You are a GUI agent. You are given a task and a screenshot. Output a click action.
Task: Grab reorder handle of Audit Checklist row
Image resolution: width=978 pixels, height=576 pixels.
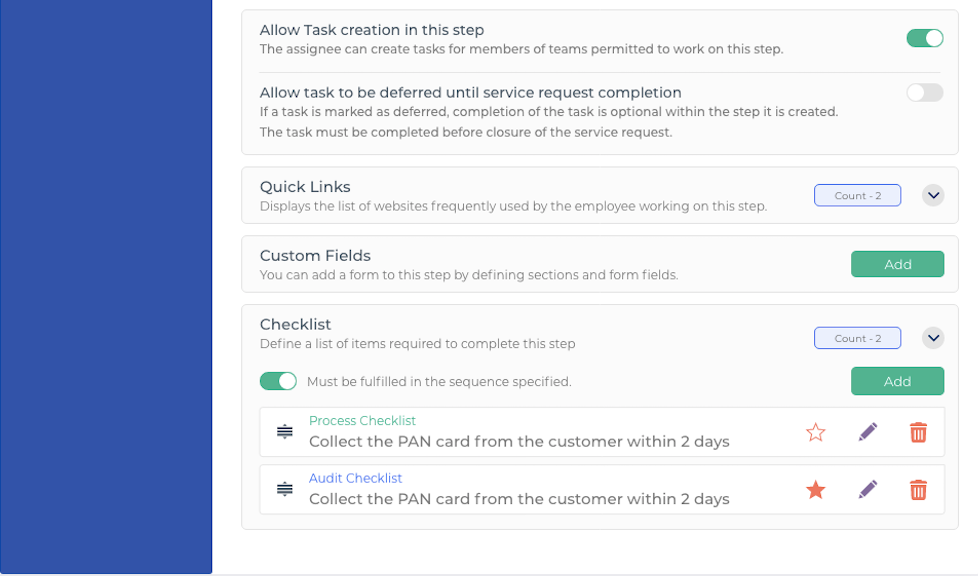[x=284, y=489]
